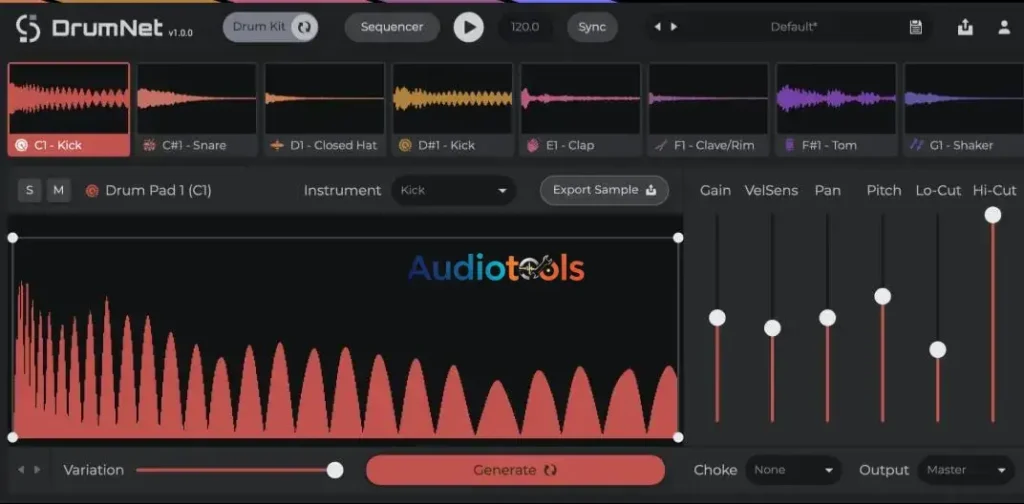Click the Drum Pad 1 (C1) label
This screenshot has width=1024, height=504.
pos(158,191)
